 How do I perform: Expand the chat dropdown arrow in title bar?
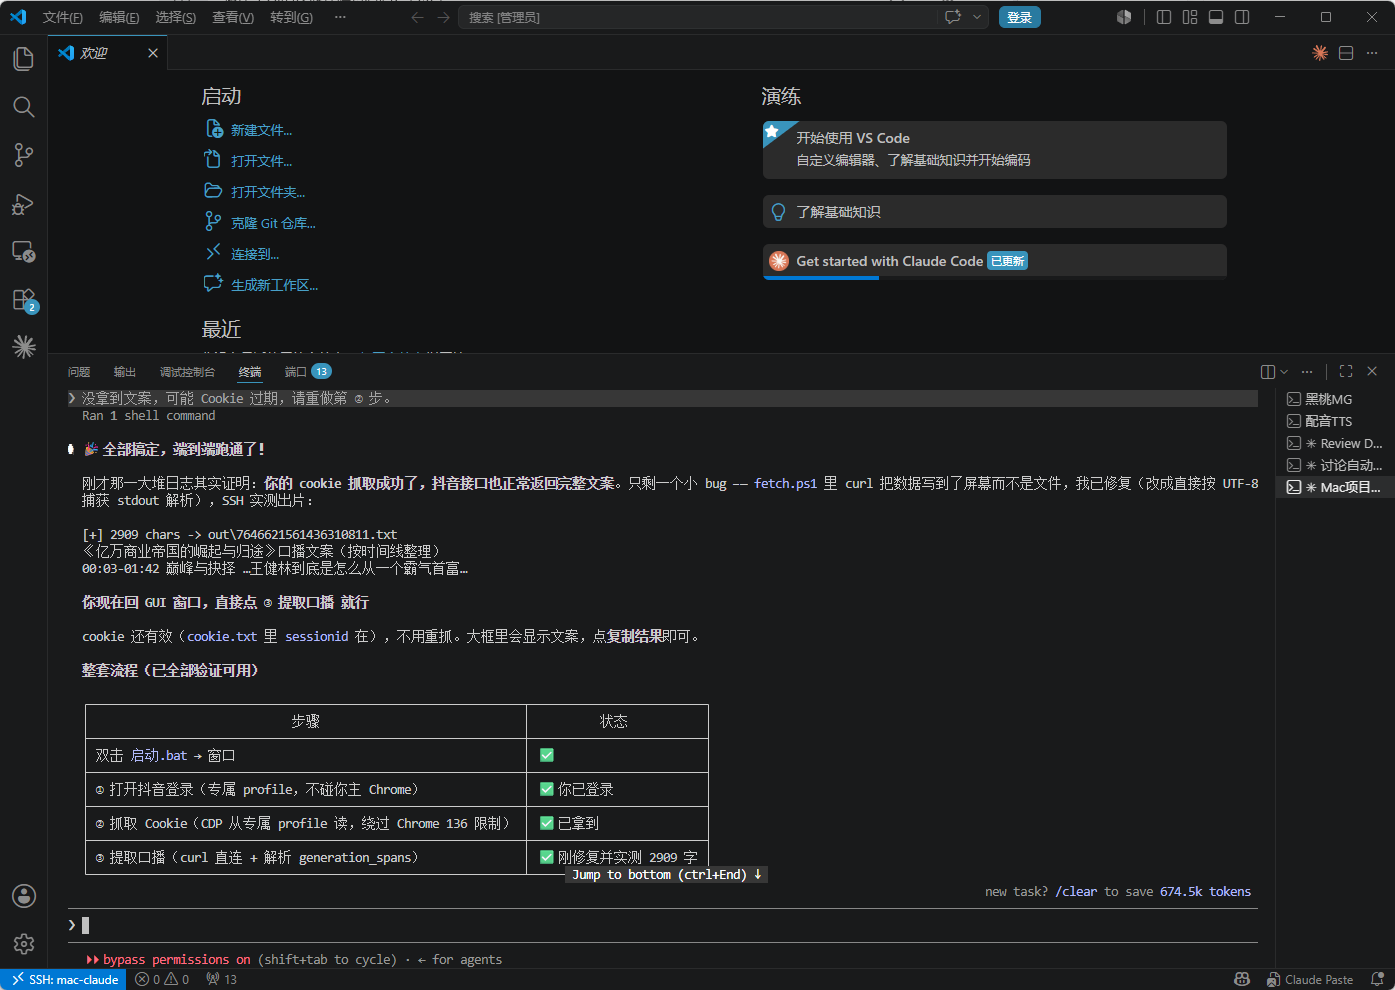pyautogui.click(x=977, y=17)
